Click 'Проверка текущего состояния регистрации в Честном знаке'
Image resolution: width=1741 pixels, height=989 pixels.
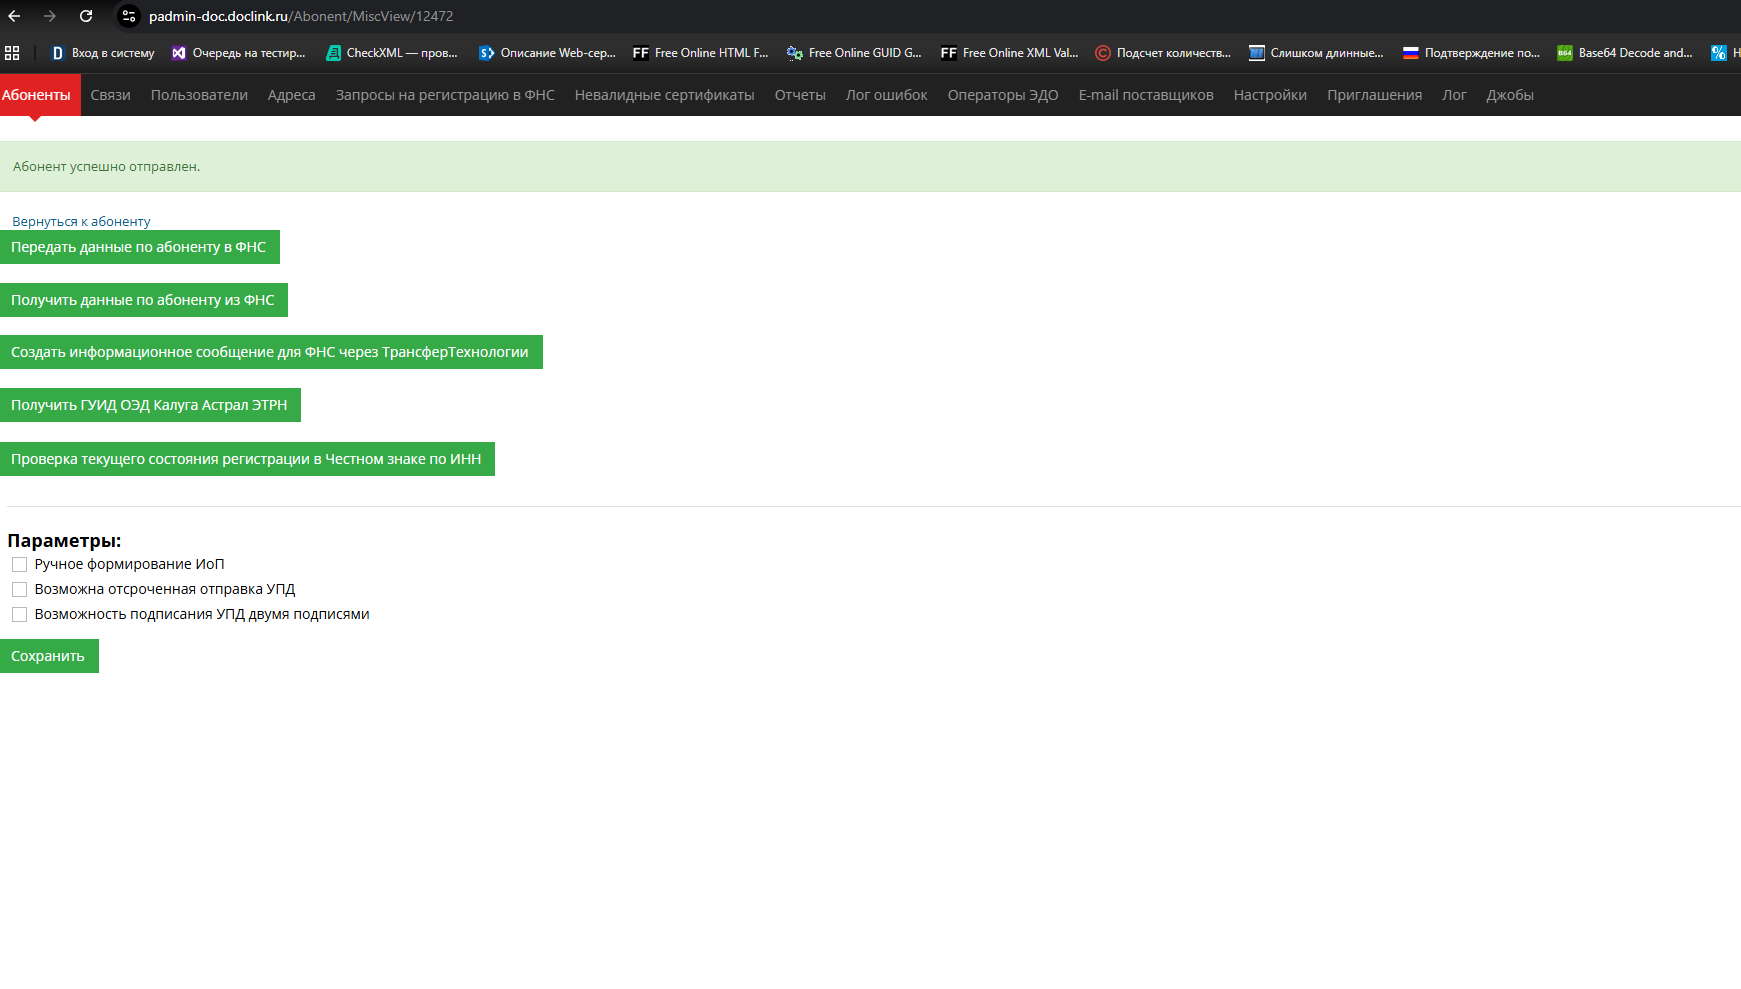[247, 459]
